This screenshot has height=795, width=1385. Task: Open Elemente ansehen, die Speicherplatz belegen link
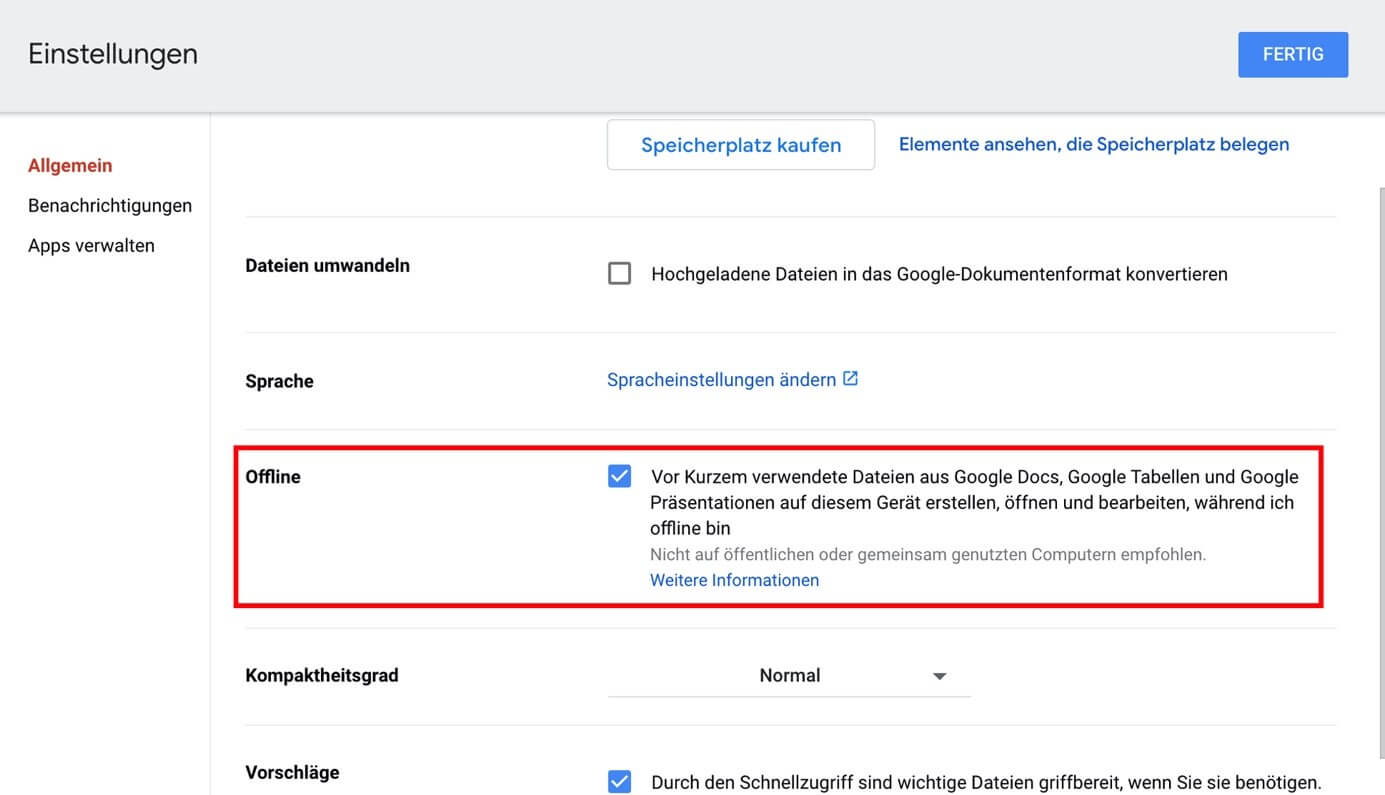(1094, 145)
